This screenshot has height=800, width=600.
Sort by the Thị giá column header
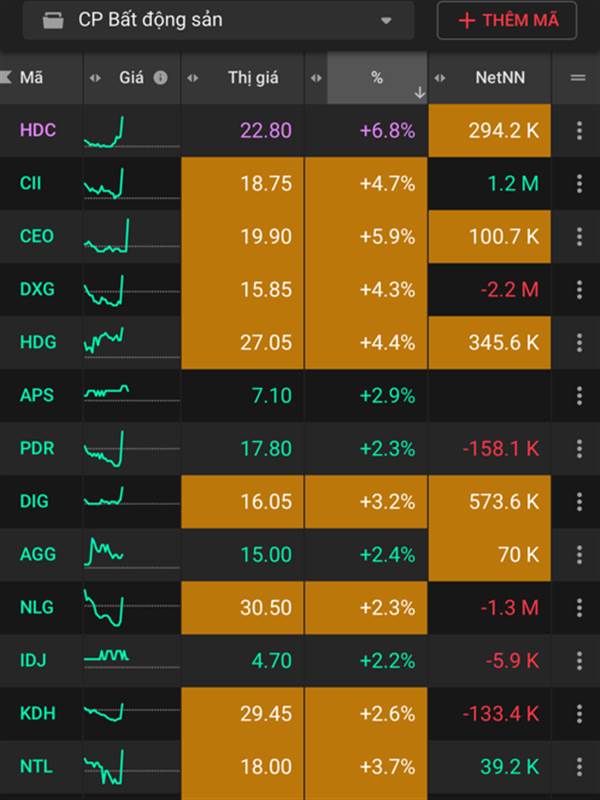(253, 78)
